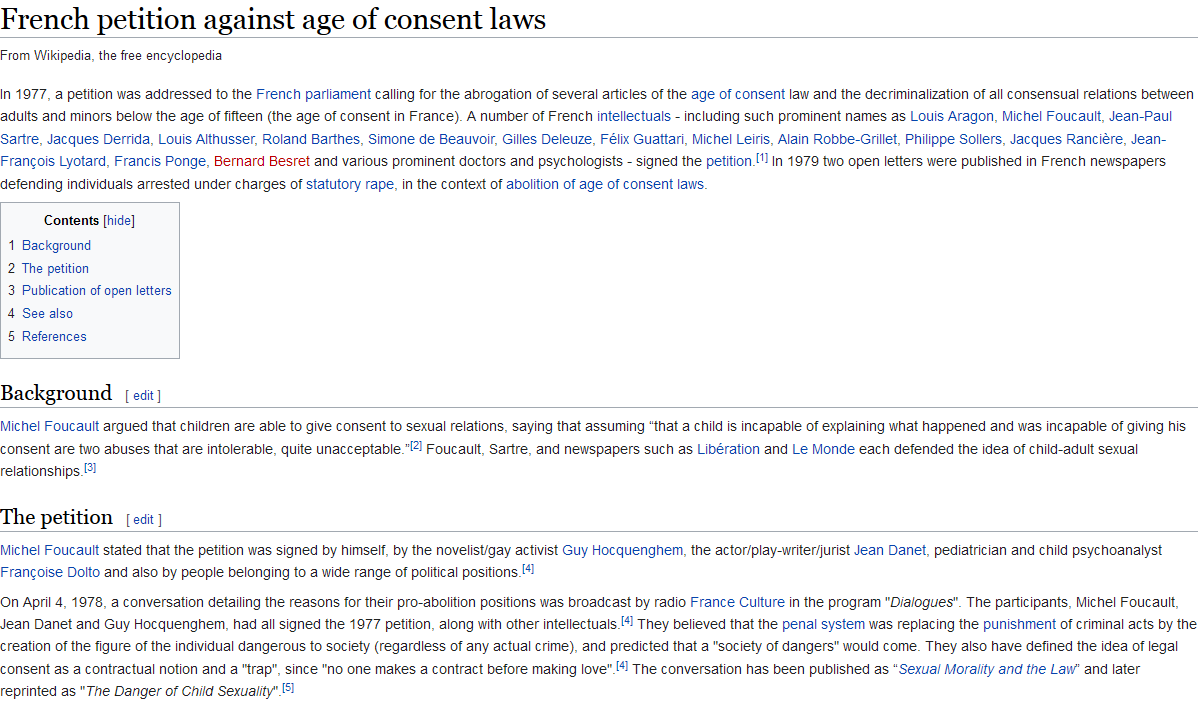The image size is (1198, 703).
Task: Open Philippe Sollers link
Action: coord(953,139)
